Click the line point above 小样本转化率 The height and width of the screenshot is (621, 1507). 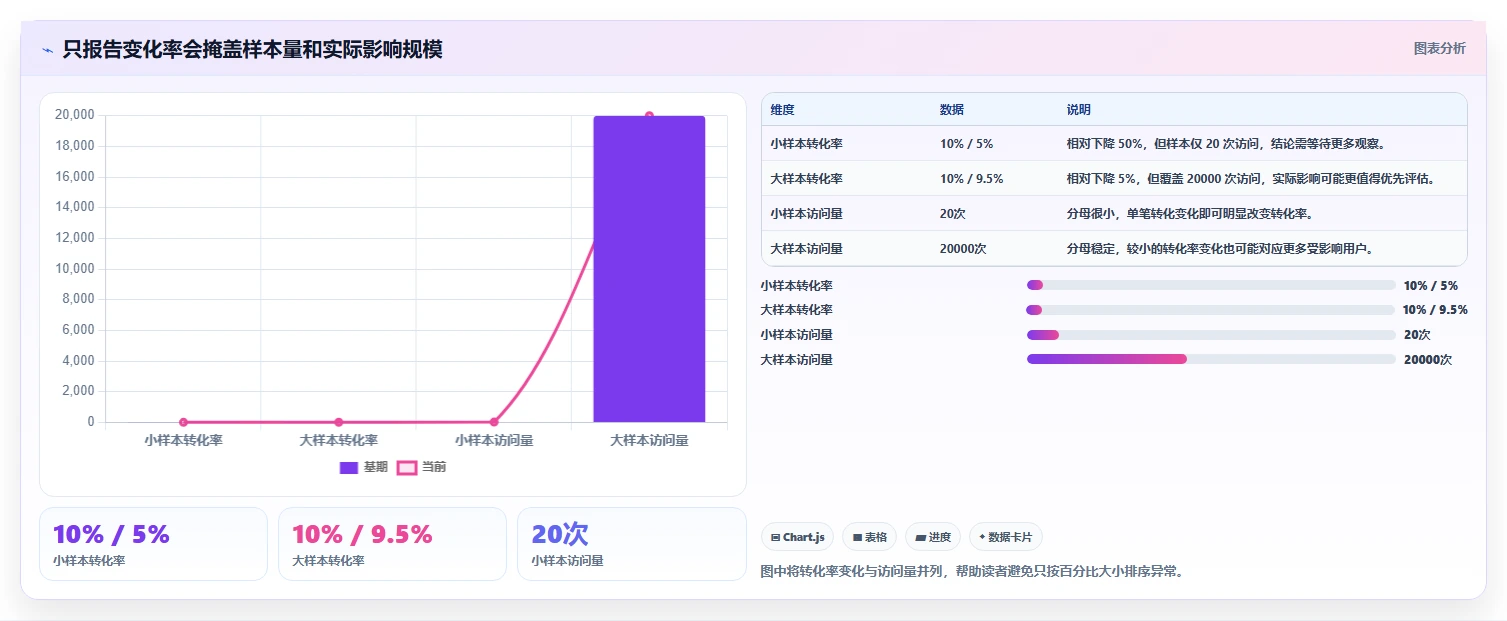point(184,422)
